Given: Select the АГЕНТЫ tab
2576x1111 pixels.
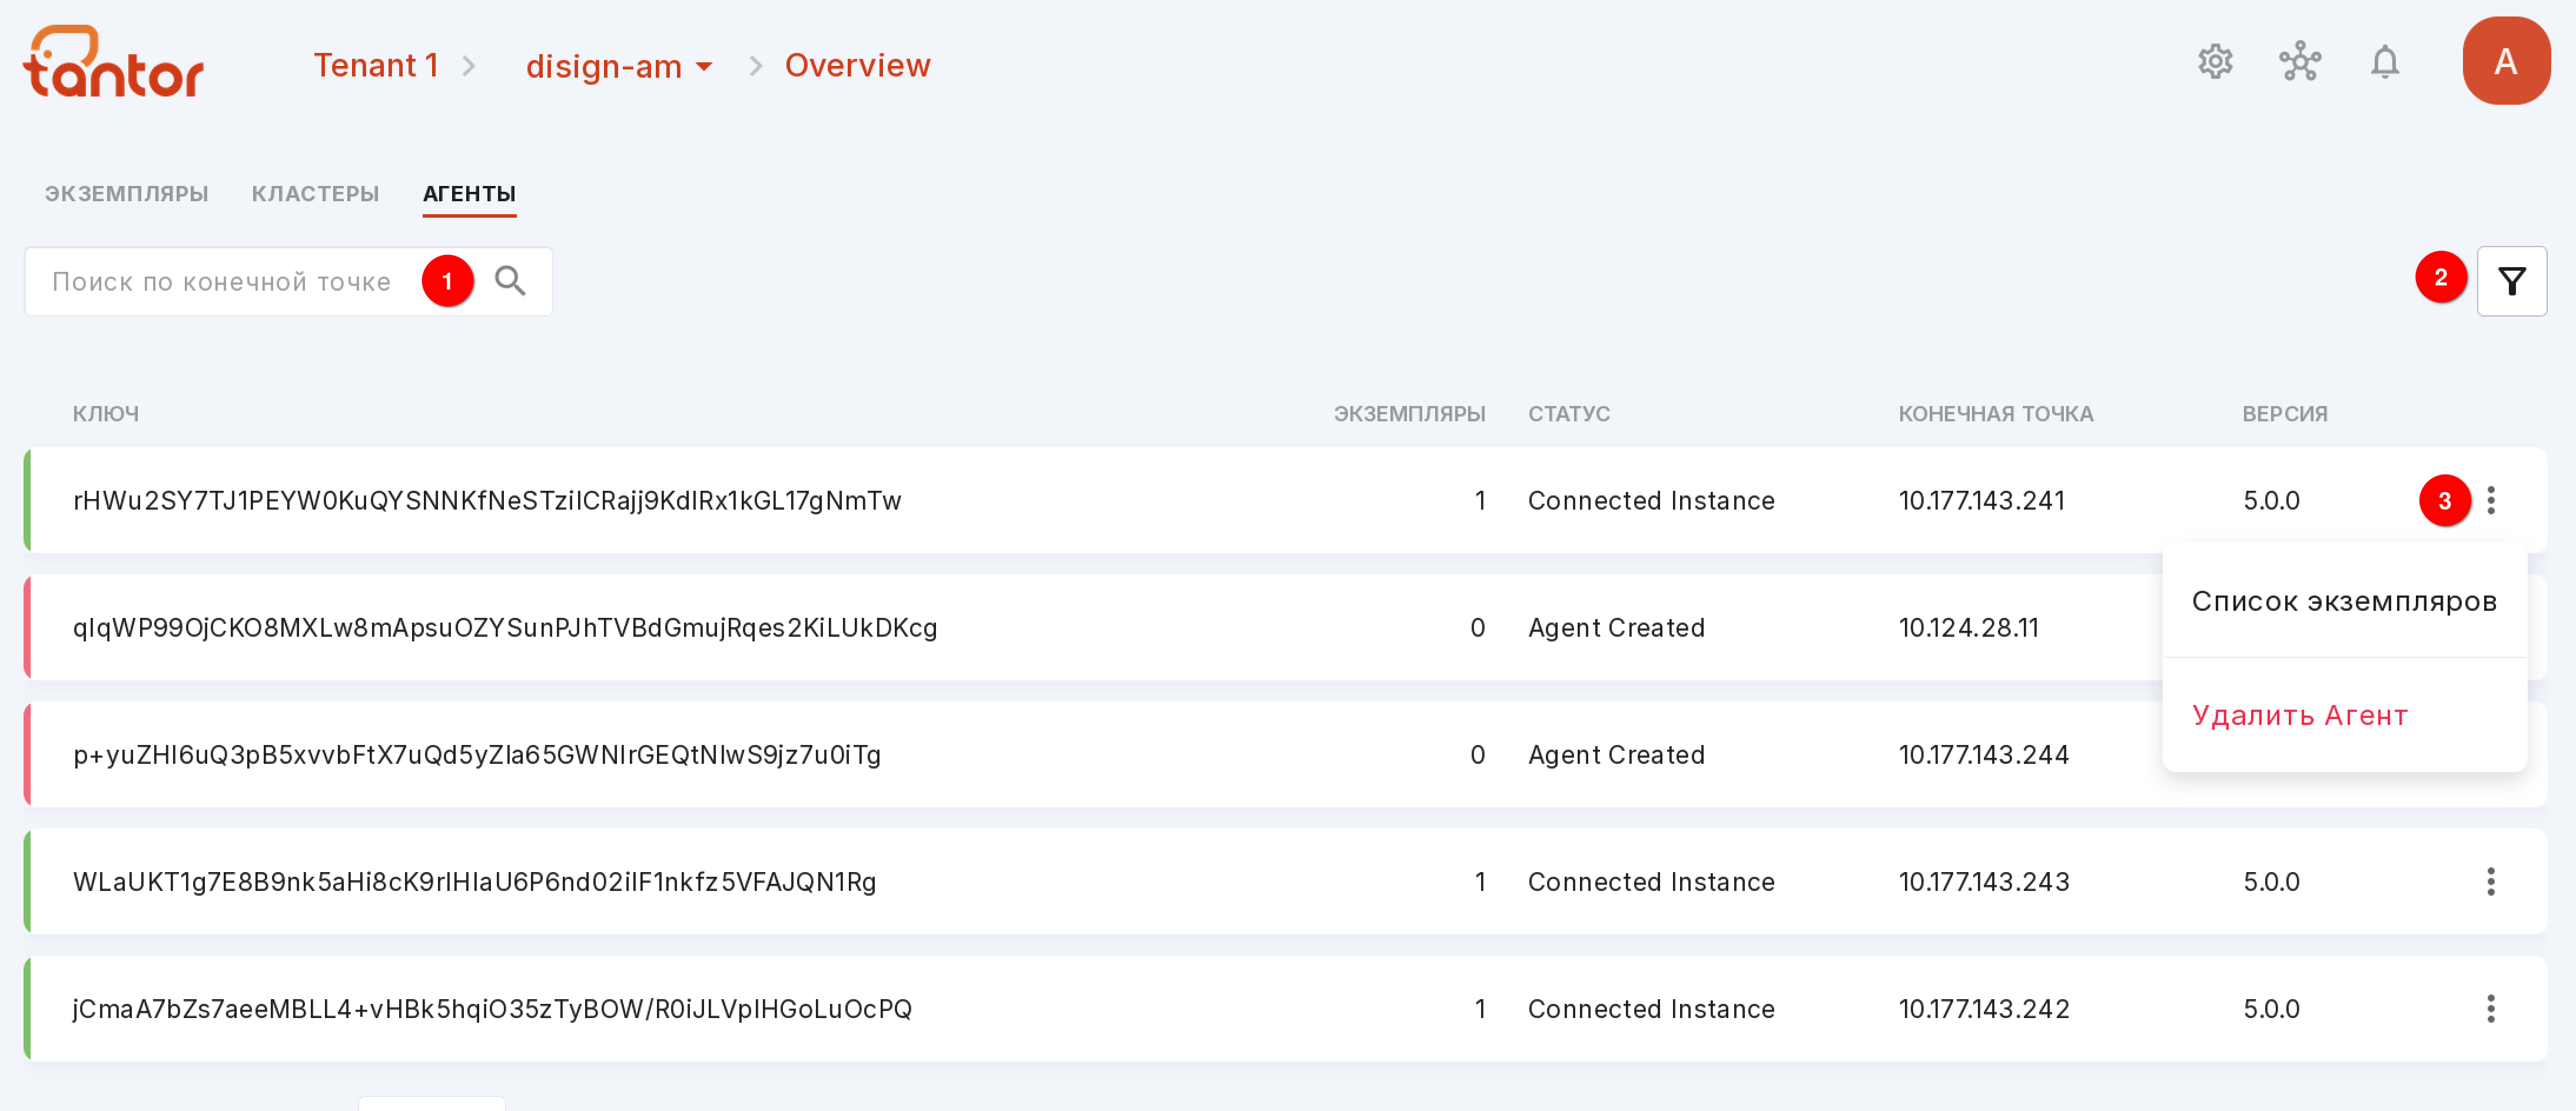Looking at the screenshot, I should tap(469, 194).
